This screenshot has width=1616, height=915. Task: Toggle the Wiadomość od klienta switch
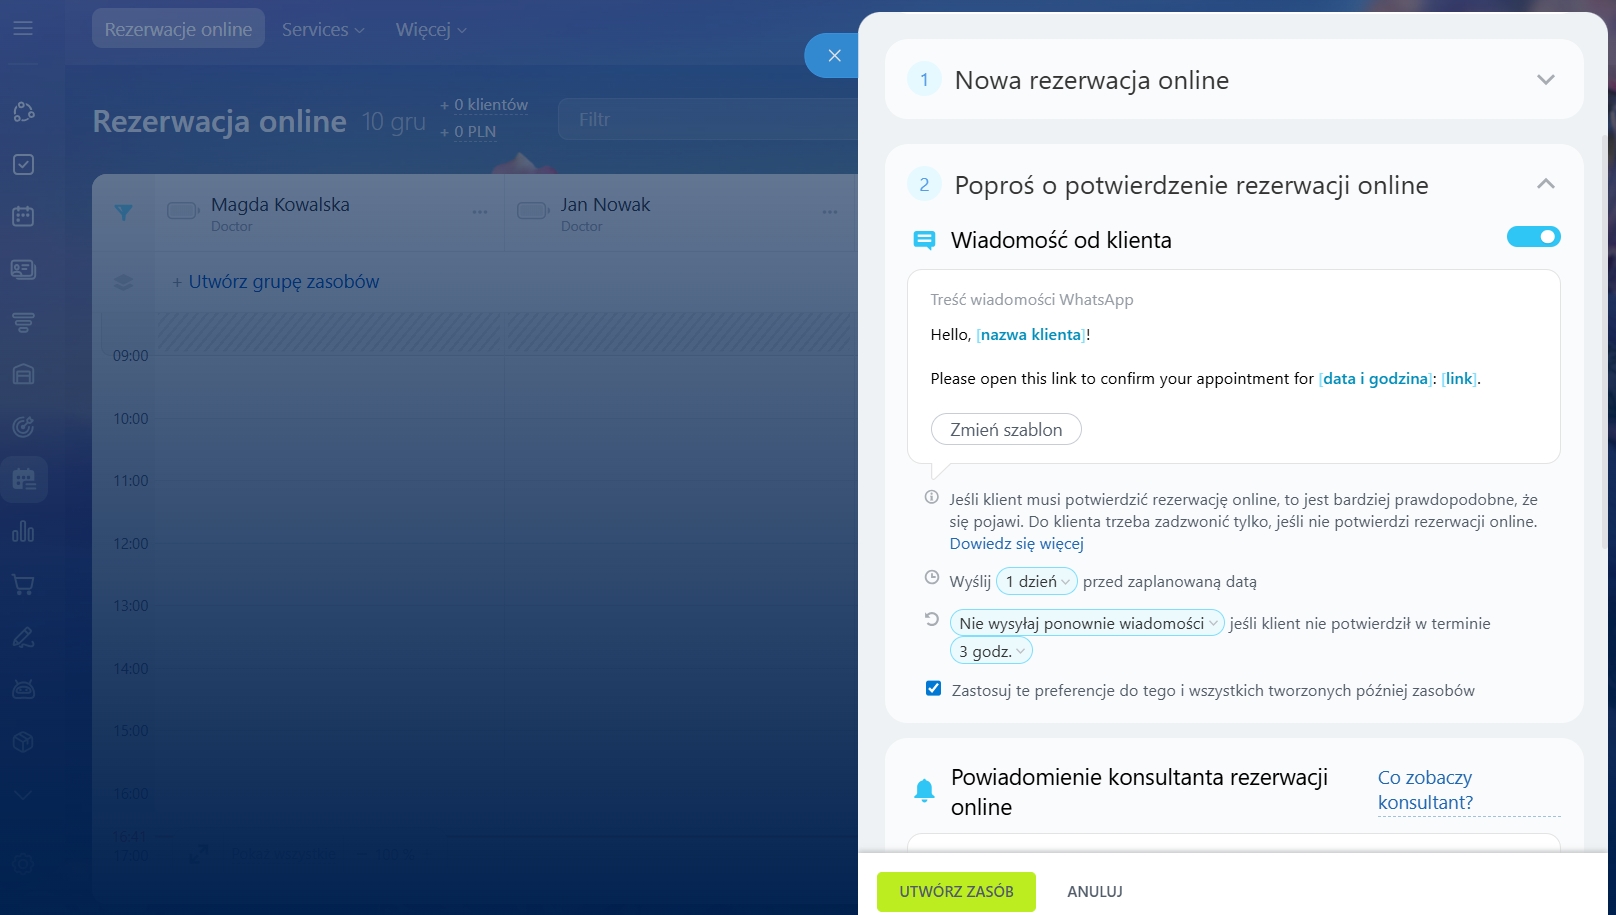click(1533, 237)
